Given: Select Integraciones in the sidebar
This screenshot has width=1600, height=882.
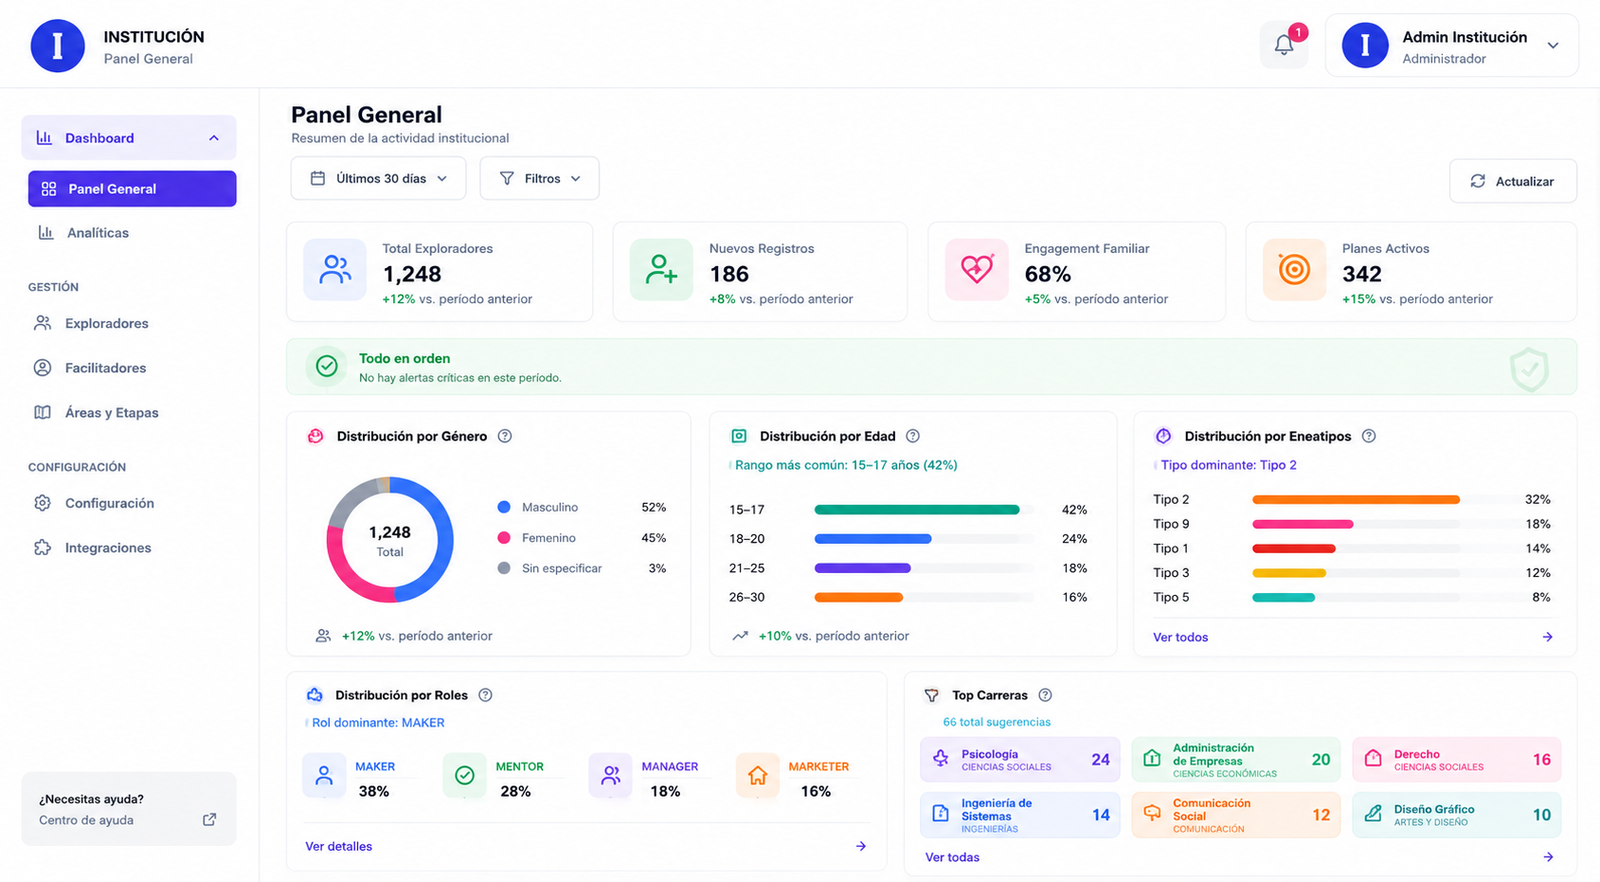Looking at the screenshot, I should pyautogui.click(x=108, y=548).
